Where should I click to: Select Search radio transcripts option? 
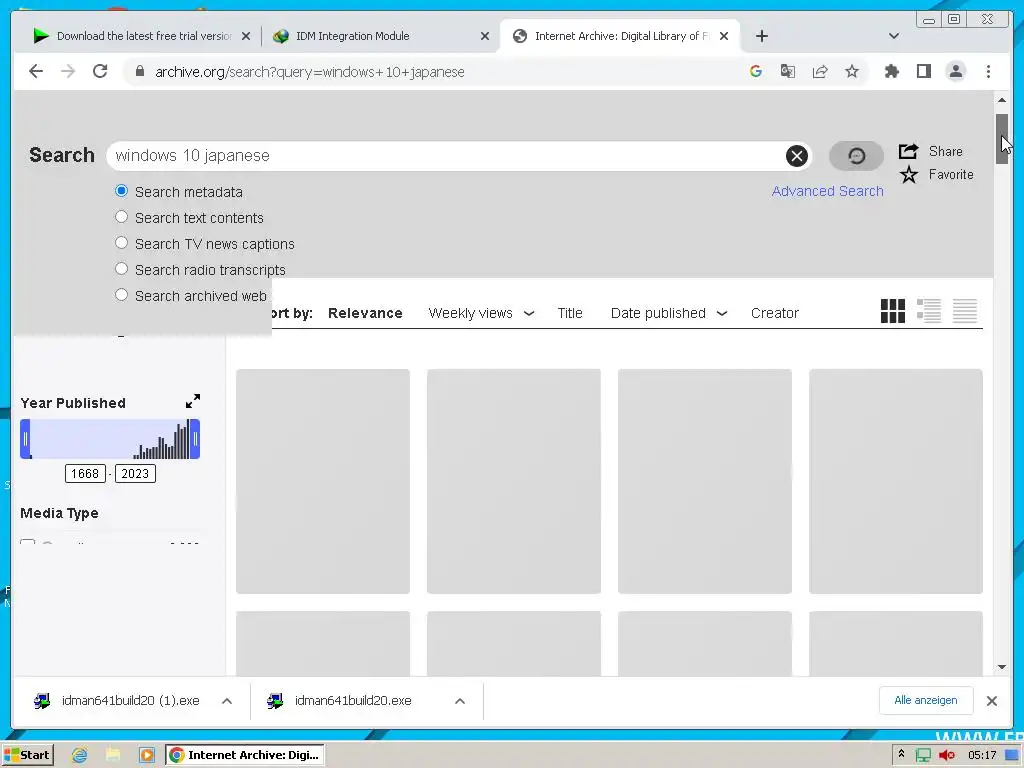(x=121, y=268)
